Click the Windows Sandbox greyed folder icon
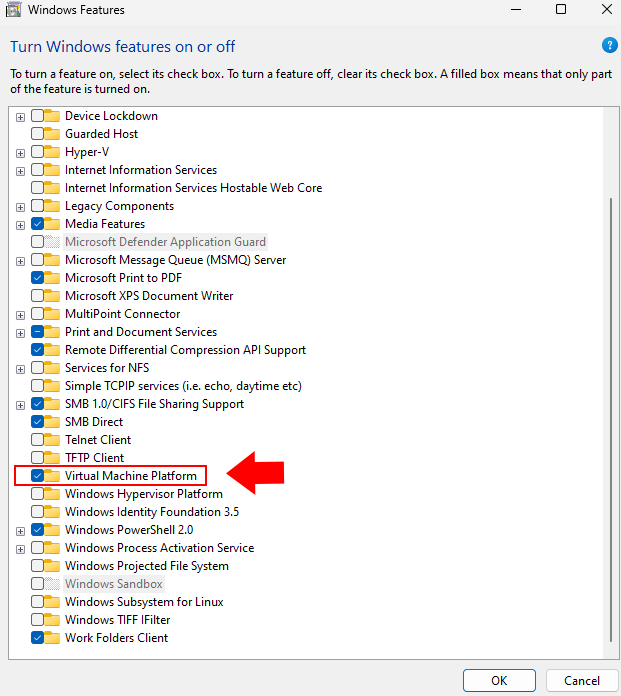The height and width of the screenshot is (696, 621). pyautogui.click(x=52, y=584)
